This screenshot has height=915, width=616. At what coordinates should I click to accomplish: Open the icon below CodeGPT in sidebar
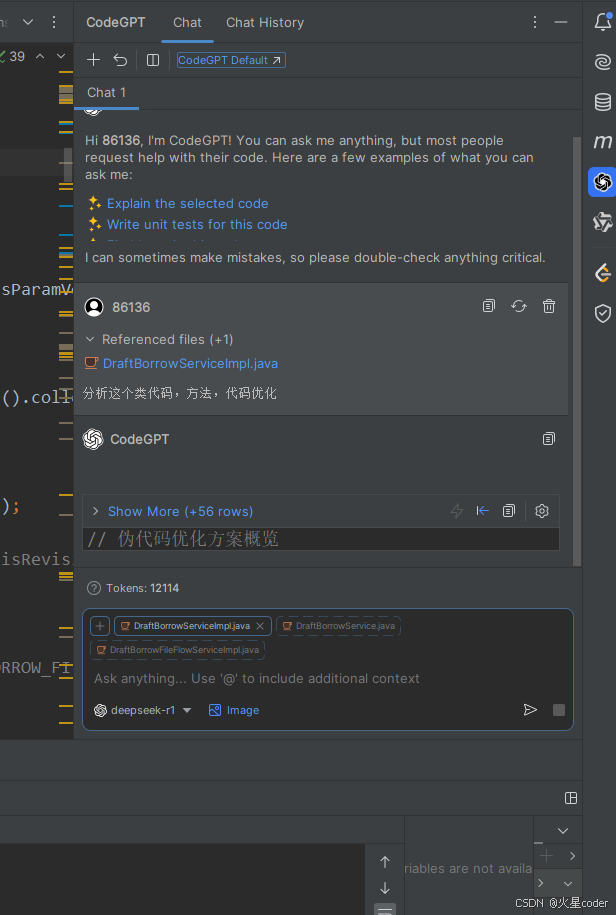pyautogui.click(x=603, y=222)
